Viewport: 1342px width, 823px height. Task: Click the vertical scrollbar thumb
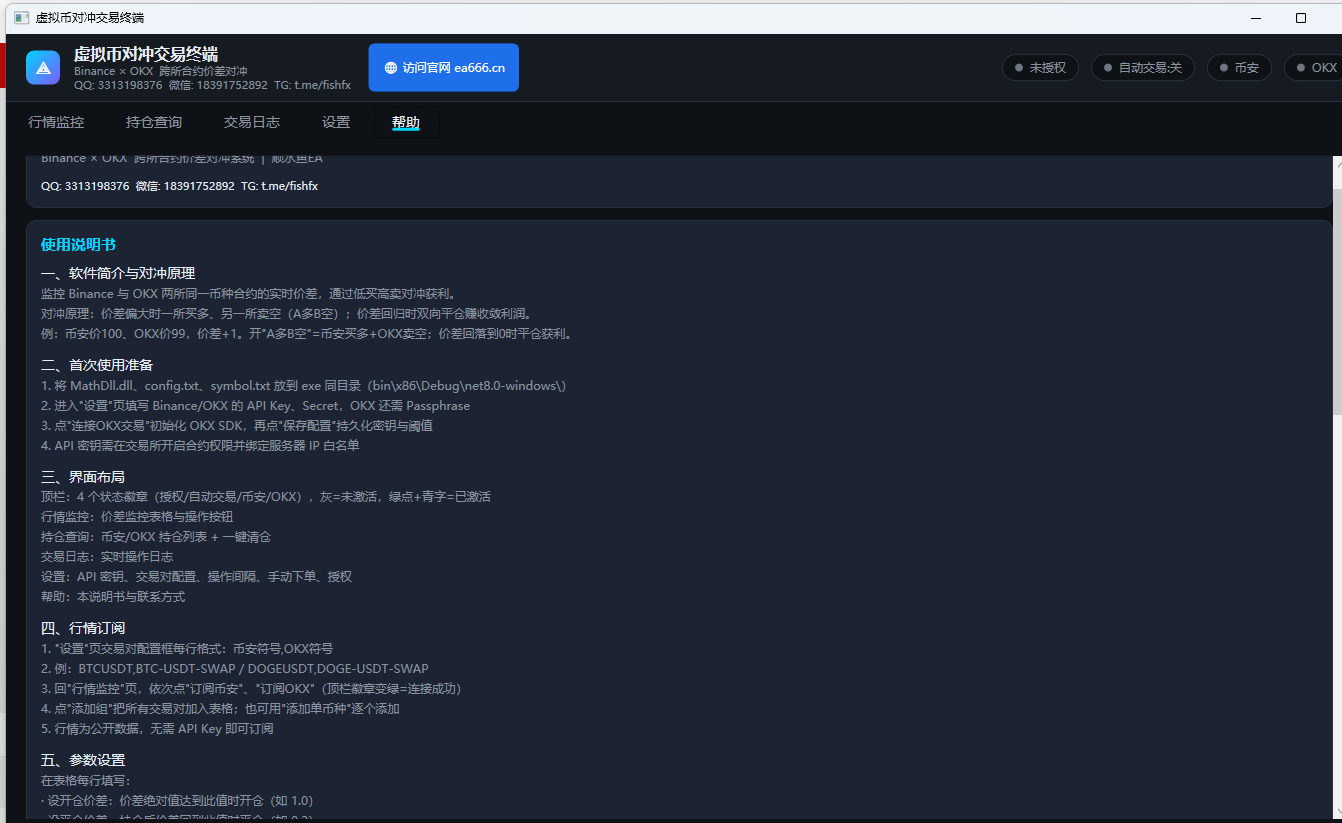tap(1337, 300)
